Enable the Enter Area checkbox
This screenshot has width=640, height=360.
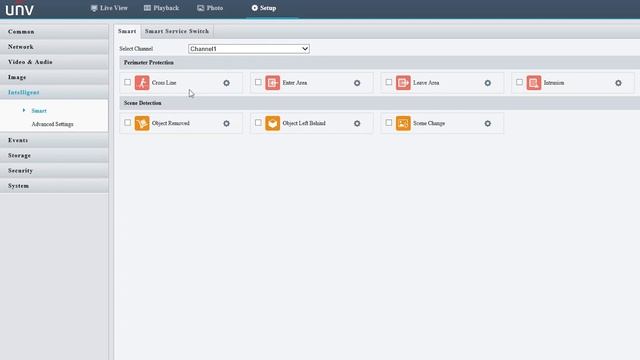tap(258, 82)
